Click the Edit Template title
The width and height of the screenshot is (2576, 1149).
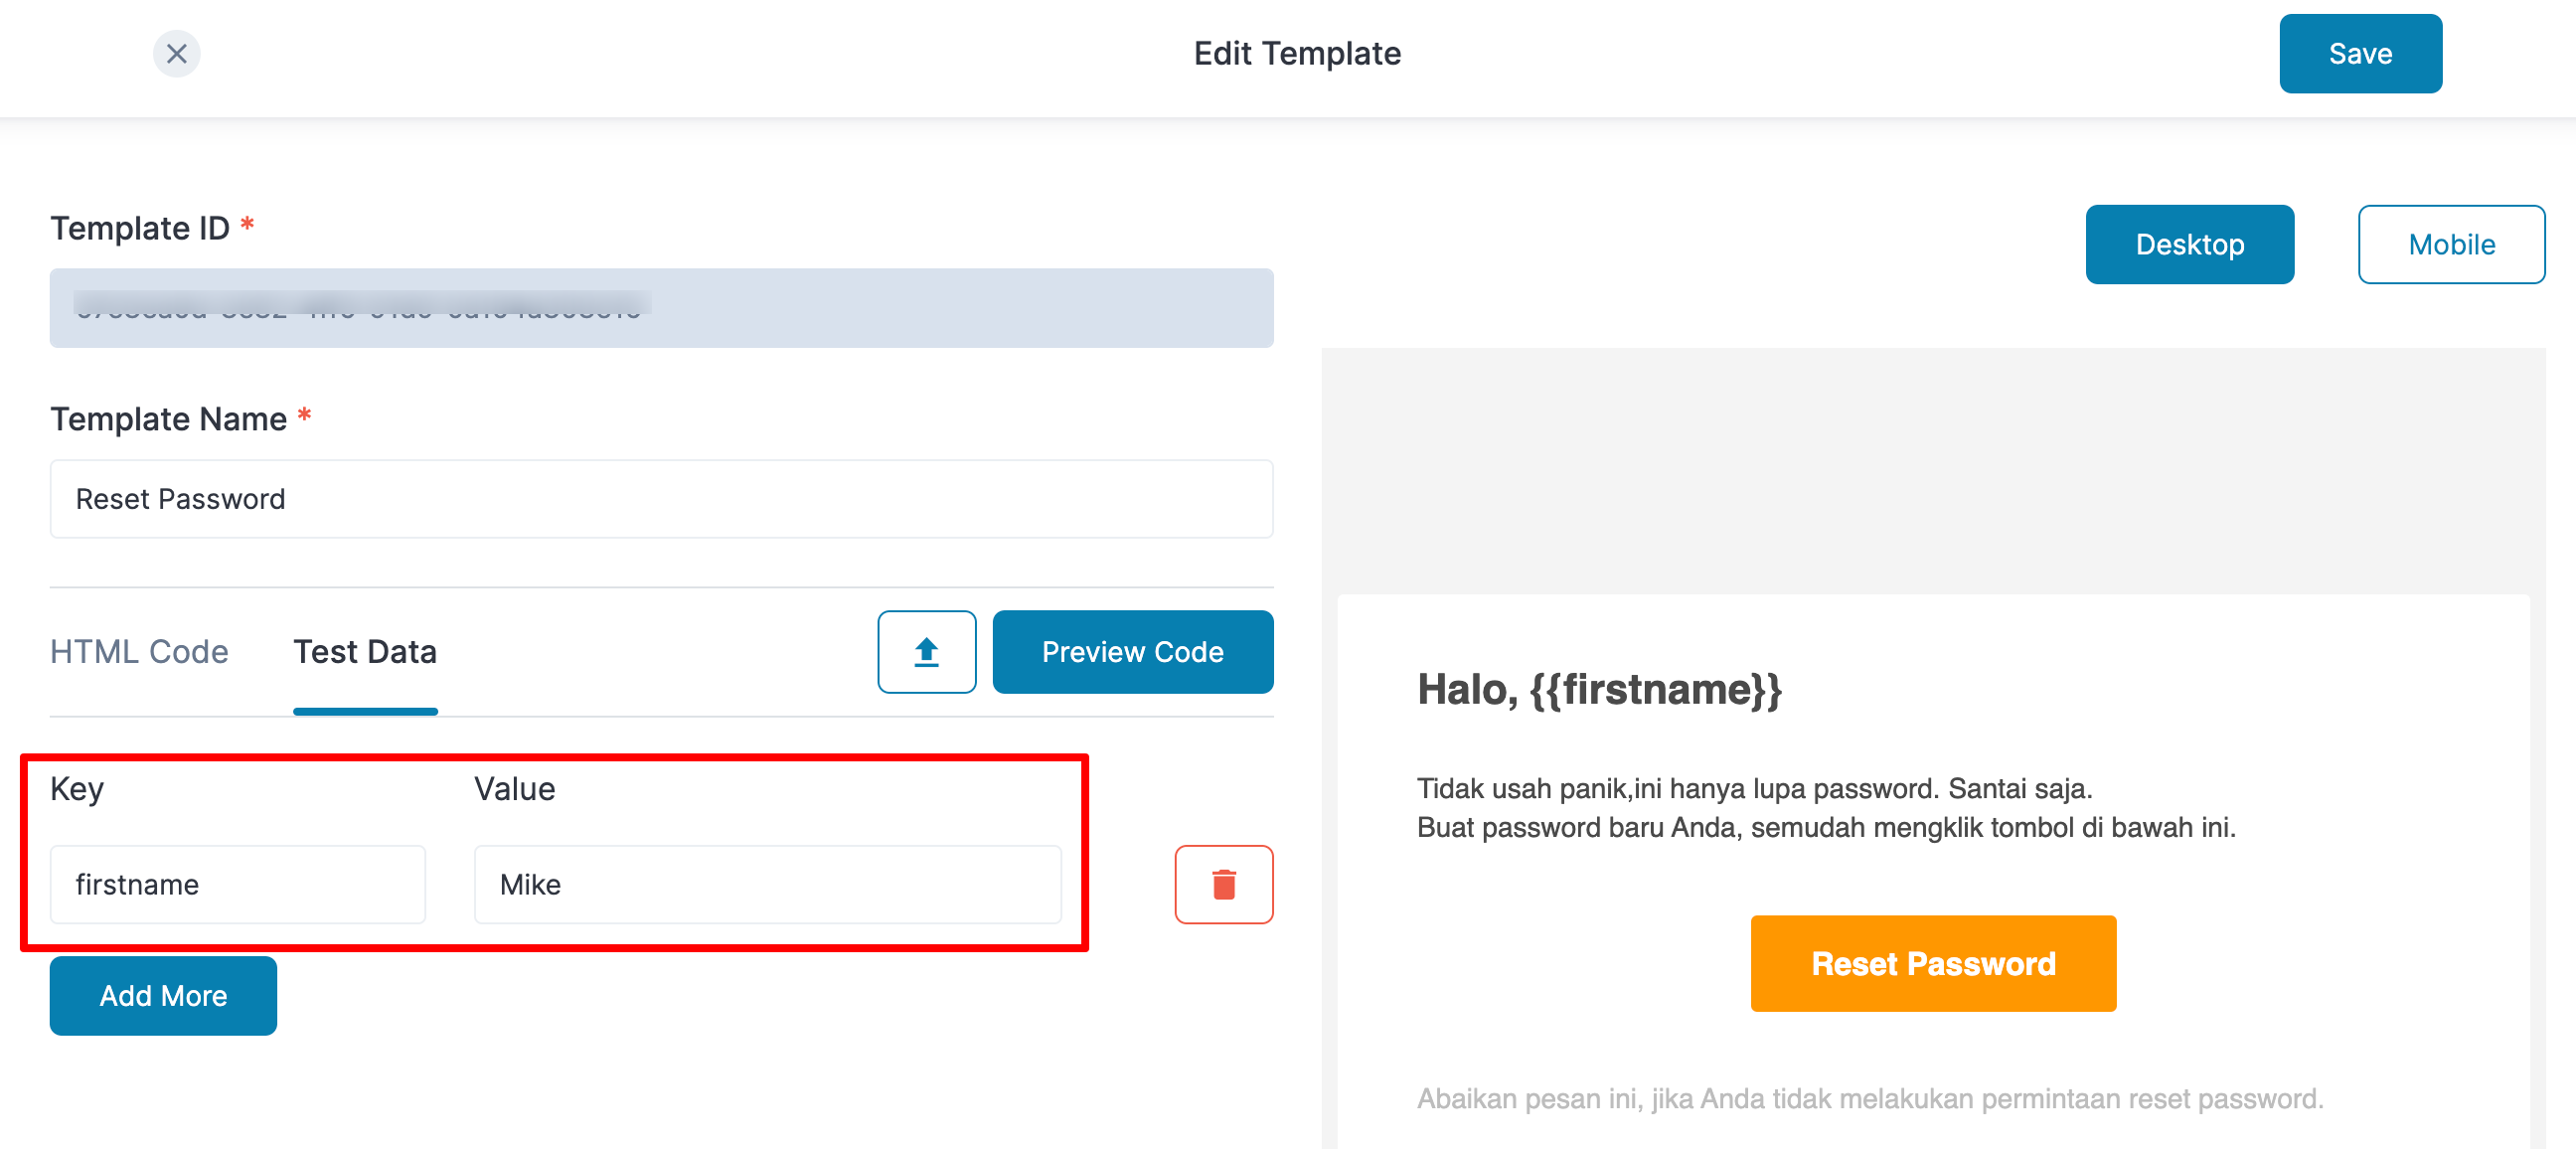click(x=1297, y=53)
